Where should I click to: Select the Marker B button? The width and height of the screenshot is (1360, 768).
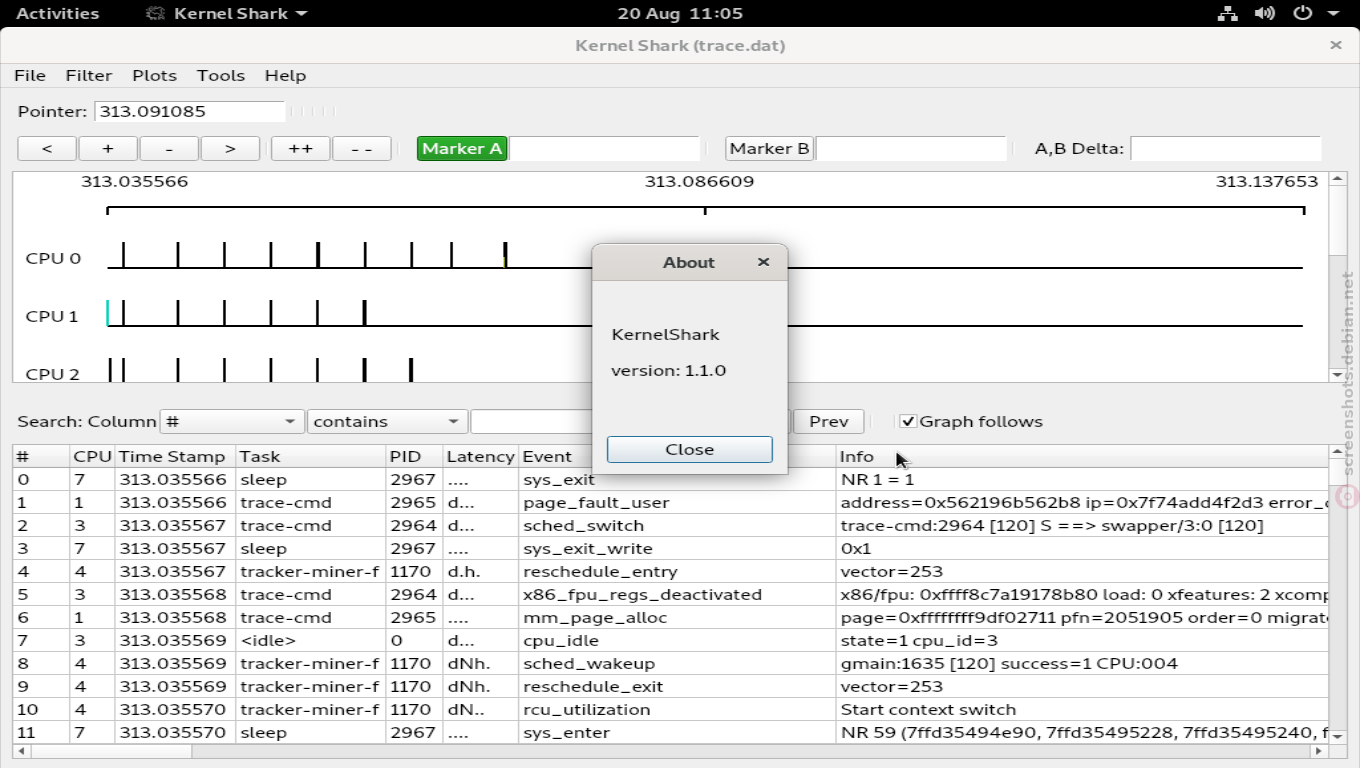pyautogui.click(x=769, y=148)
